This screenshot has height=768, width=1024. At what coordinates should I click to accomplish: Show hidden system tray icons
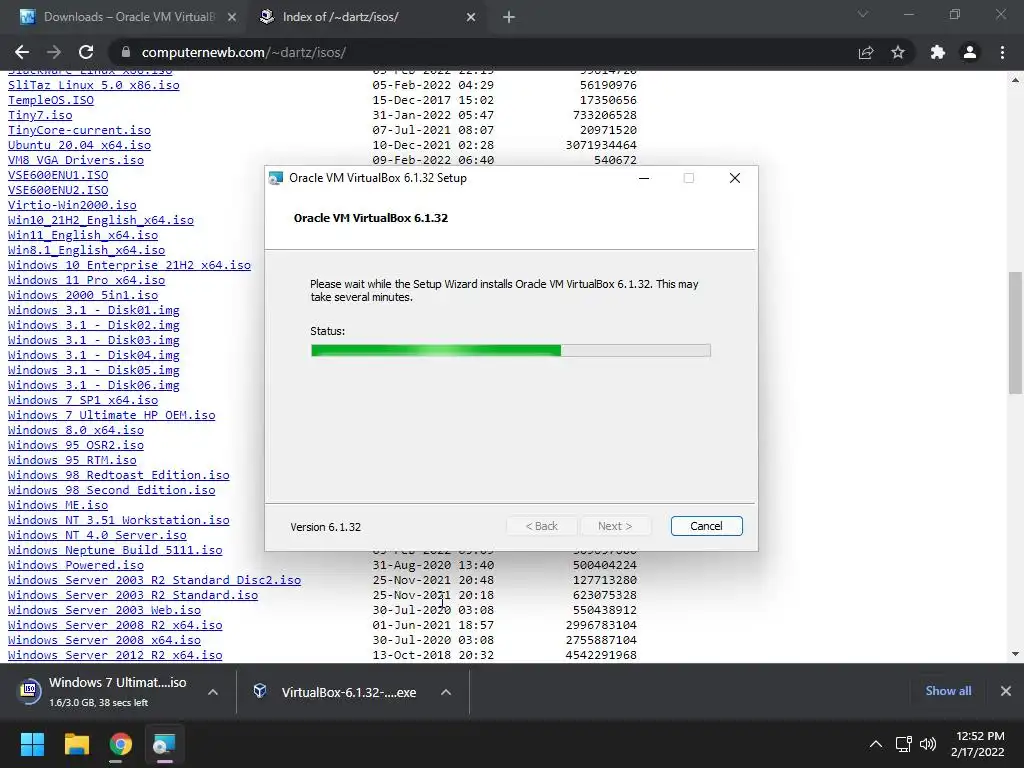pos(876,744)
